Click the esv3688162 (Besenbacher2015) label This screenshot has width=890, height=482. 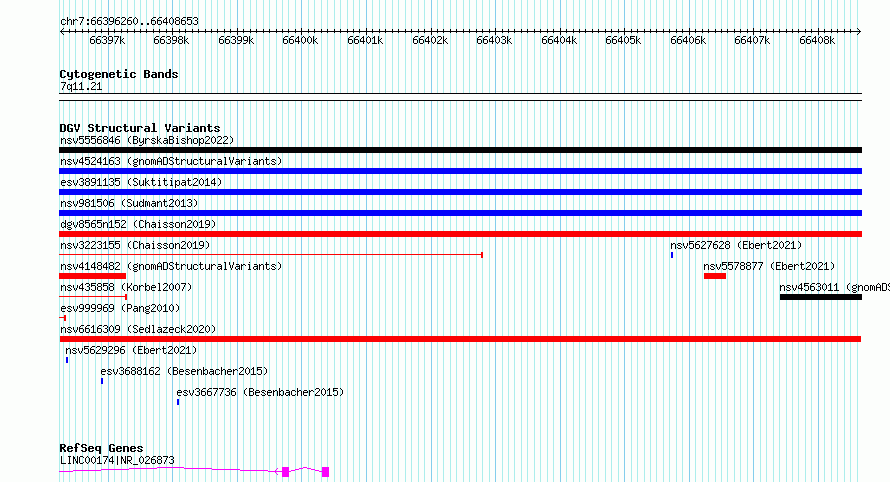point(184,371)
